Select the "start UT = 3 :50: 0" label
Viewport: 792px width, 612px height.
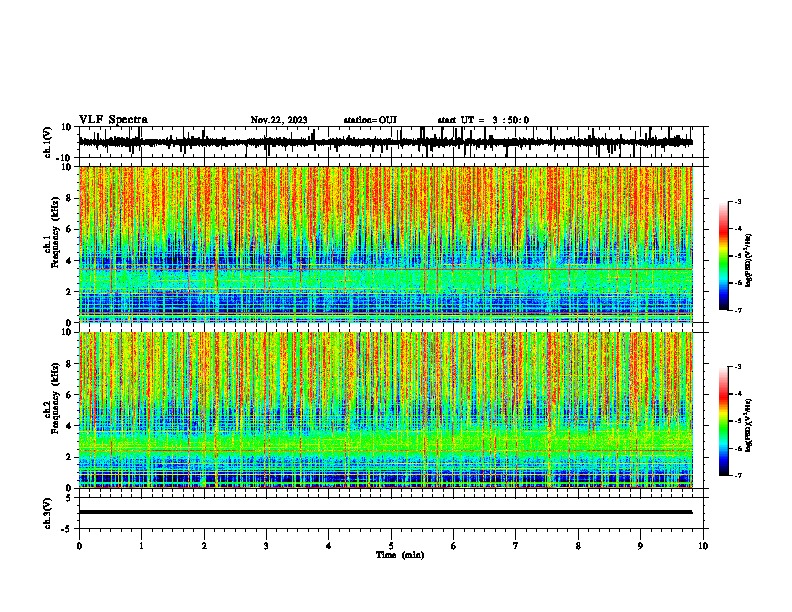[x=483, y=120]
